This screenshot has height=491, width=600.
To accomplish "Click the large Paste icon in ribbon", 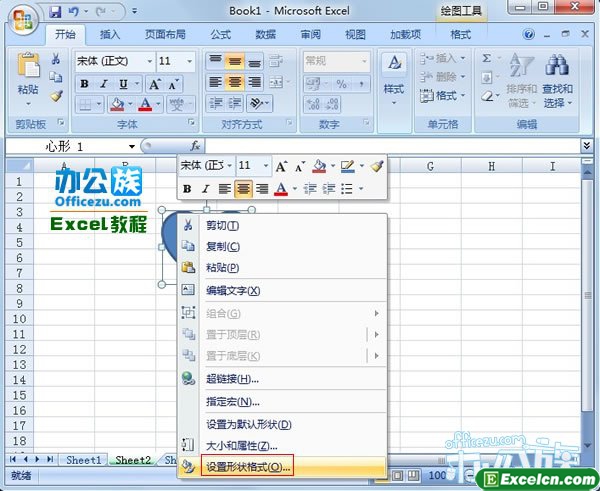I will 28,66.
